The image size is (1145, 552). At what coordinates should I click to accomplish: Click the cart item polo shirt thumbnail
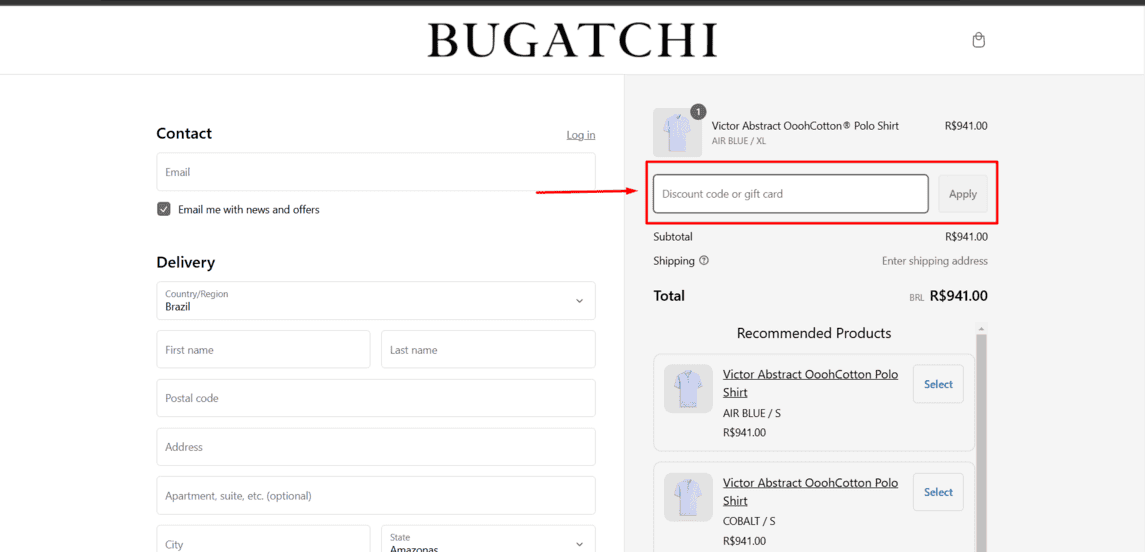(678, 133)
